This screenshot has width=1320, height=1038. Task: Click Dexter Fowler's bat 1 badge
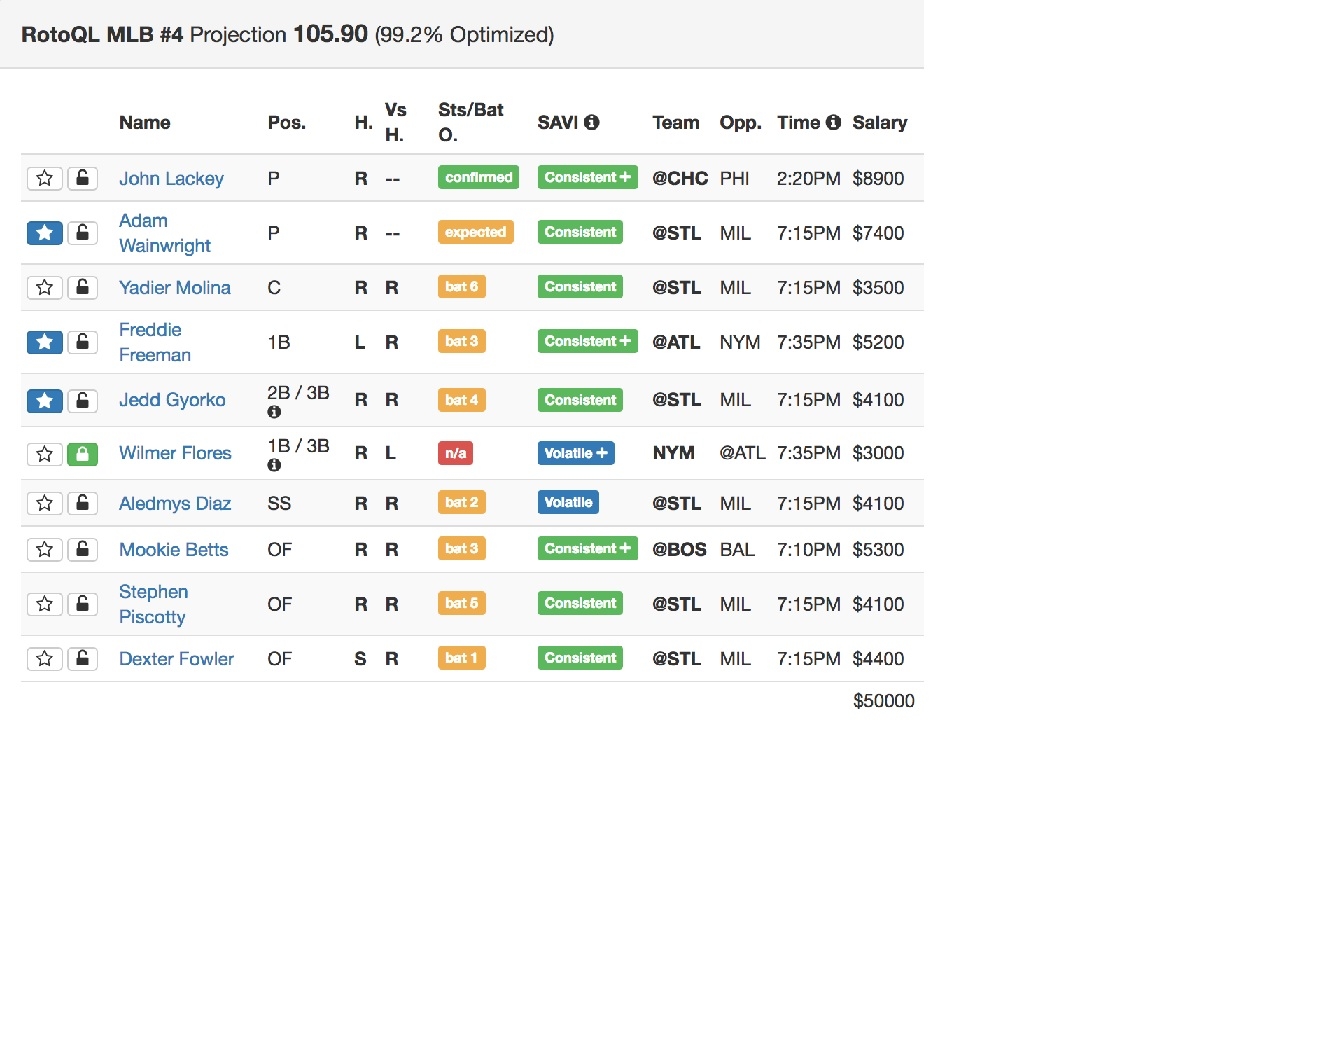point(461,657)
